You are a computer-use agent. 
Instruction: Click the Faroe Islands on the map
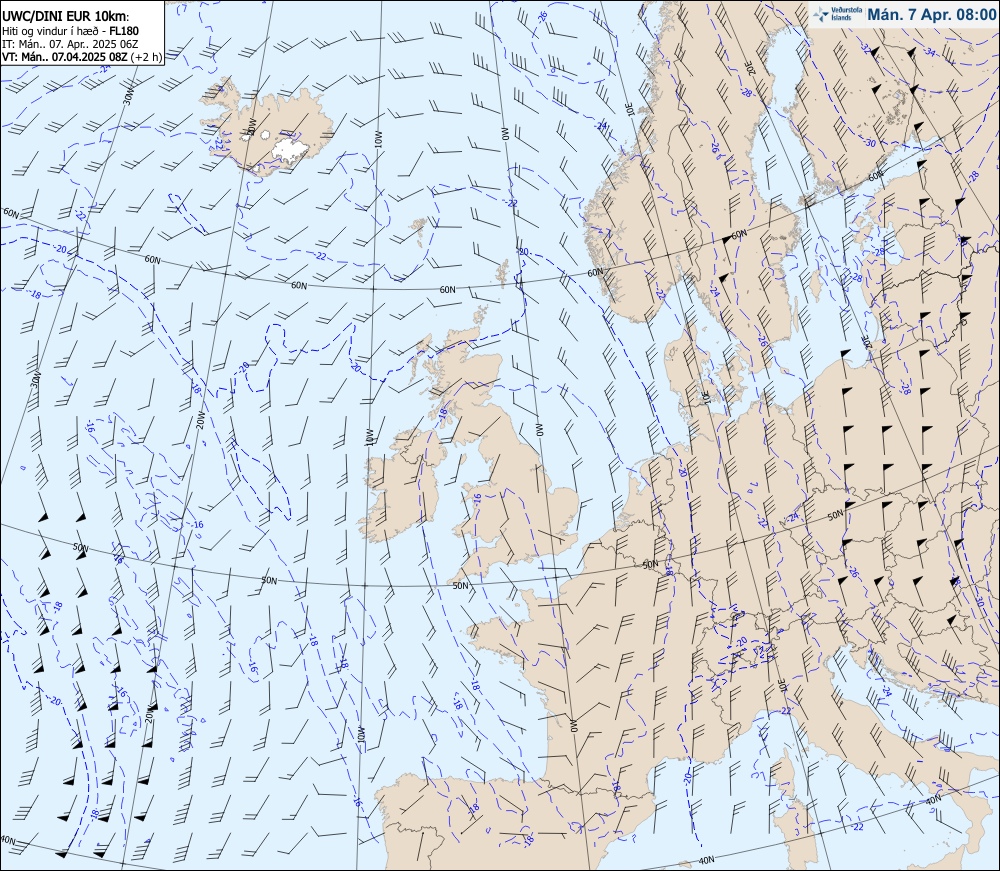coord(419,230)
